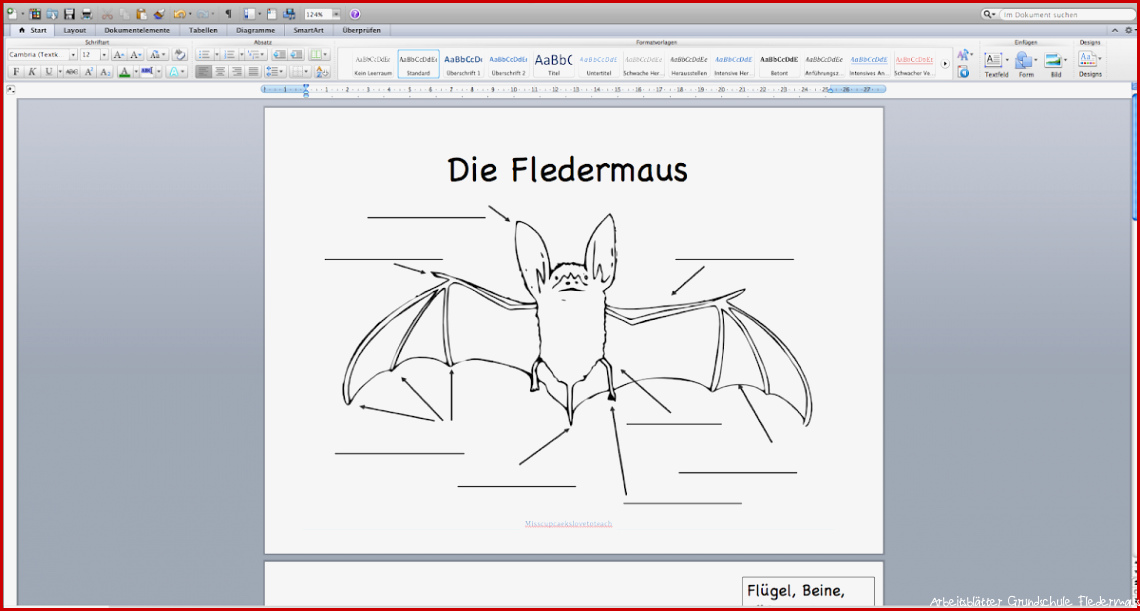Image resolution: width=1140 pixels, height=611 pixels.
Task: Switch to the Layout tab
Action: pos(75,31)
